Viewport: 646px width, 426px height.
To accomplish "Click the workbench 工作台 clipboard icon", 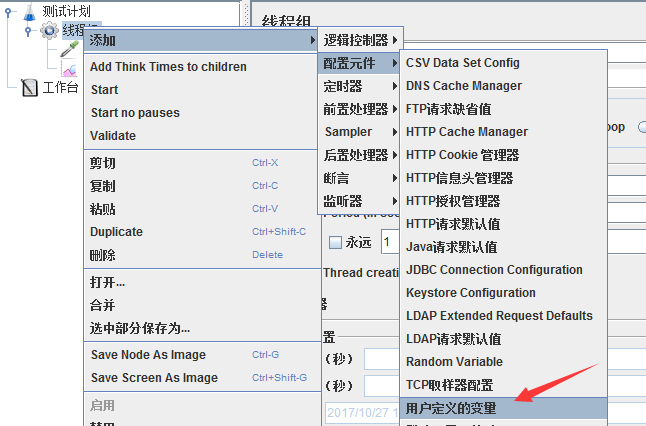I will (29, 88).
